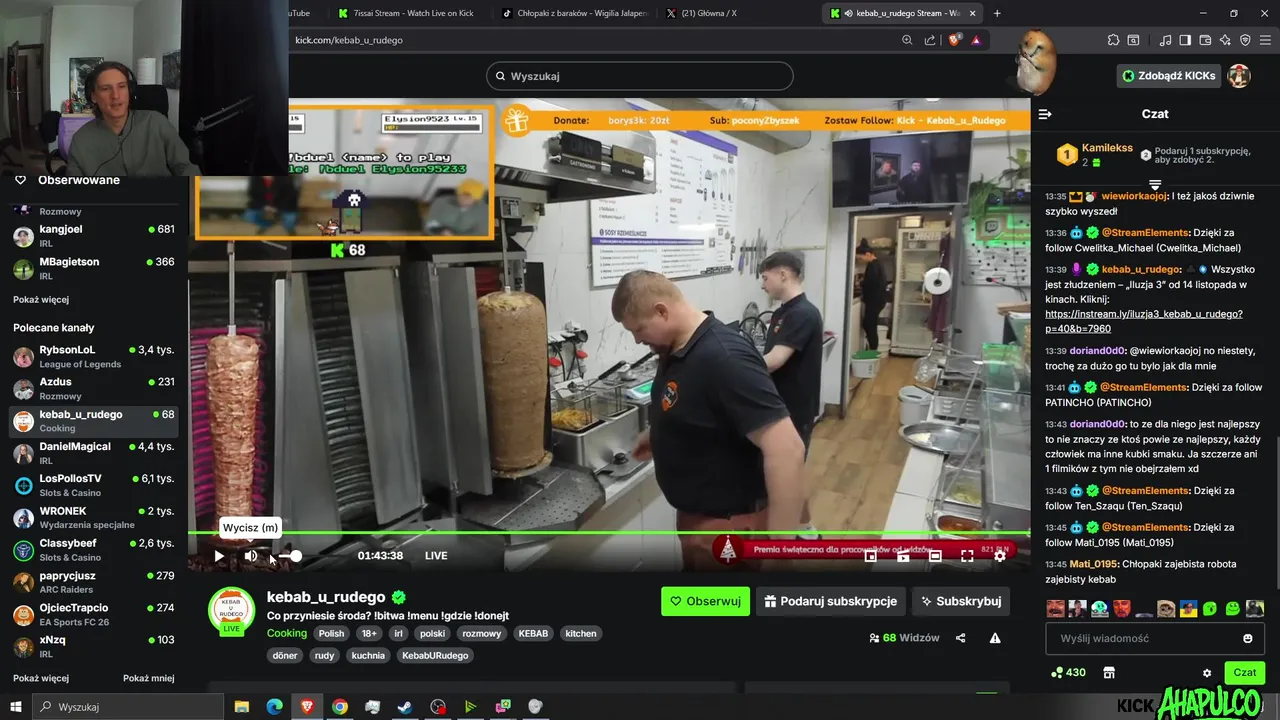1280x720 pixels.
Task: Share the stream via the share icon
Action: pos(960,638)
